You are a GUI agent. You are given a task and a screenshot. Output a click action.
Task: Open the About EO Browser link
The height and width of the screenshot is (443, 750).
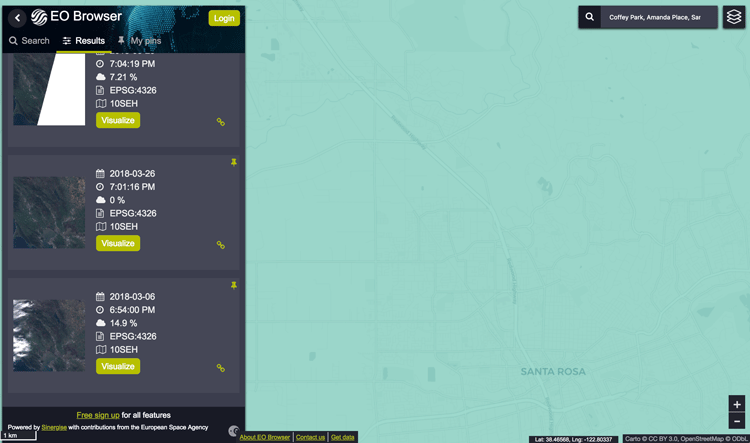(265, 437)
